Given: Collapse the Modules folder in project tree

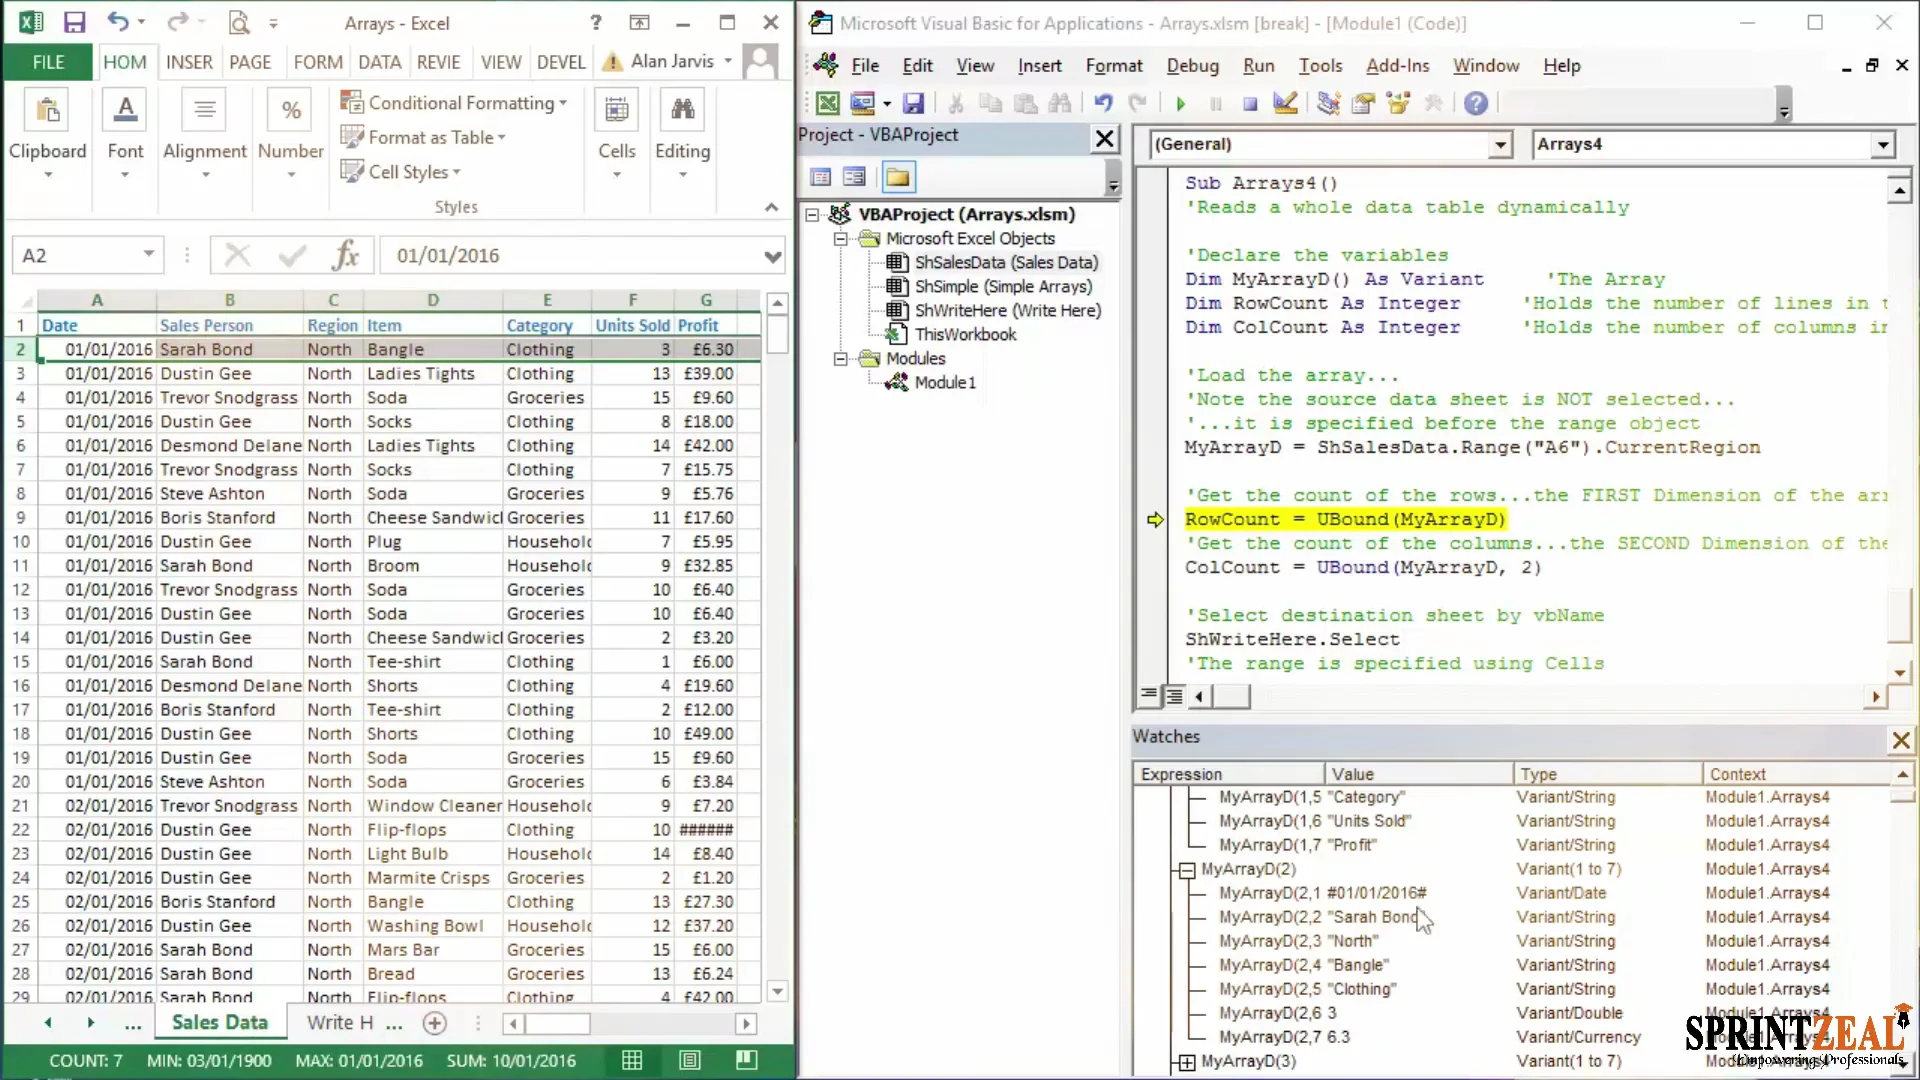Looking at the screenshot, I should click(841, 359).
